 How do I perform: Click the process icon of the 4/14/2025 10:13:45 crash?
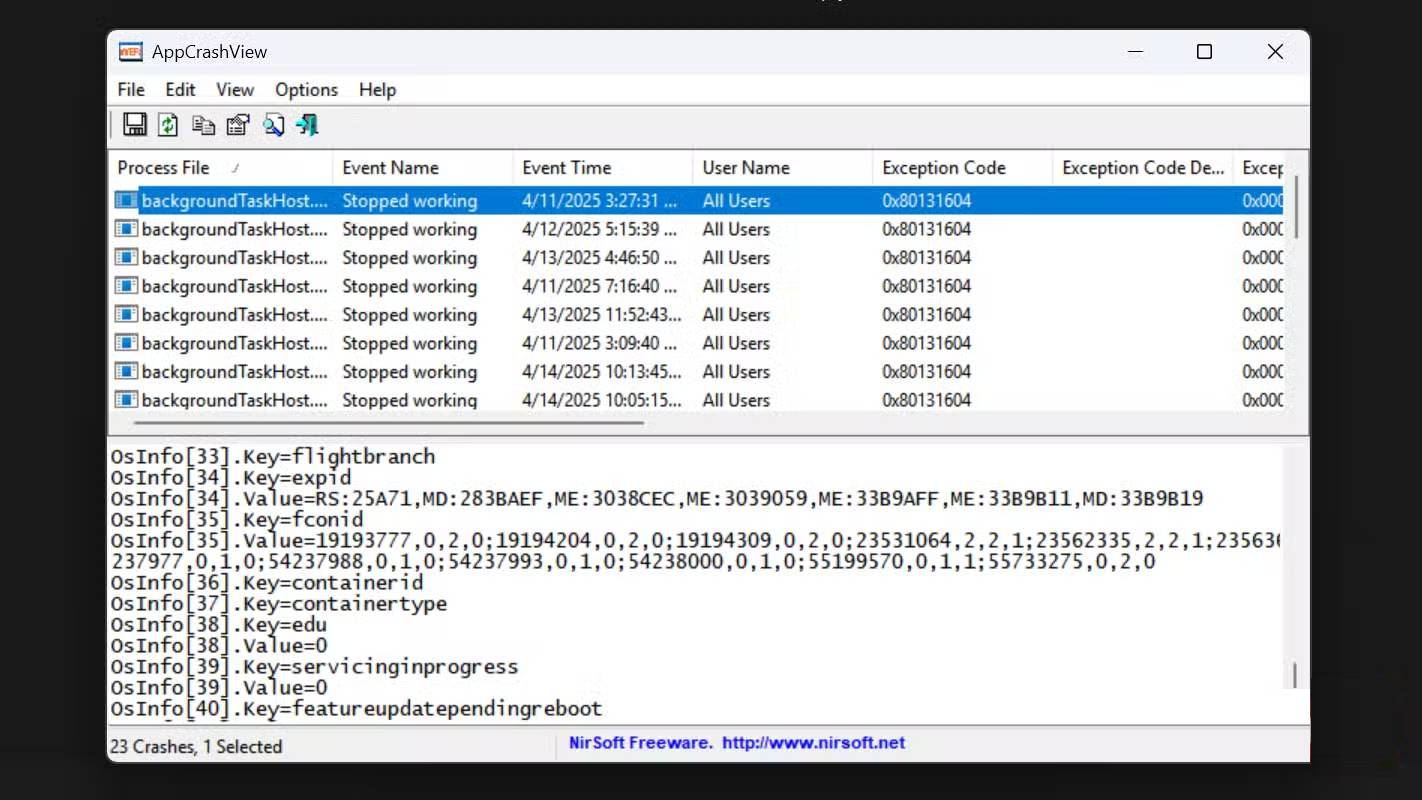(x=126, y=372)
